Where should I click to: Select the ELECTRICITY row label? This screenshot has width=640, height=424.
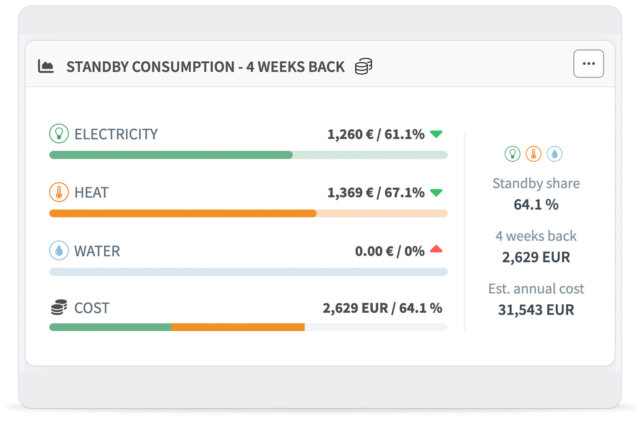tap(116, 134)
